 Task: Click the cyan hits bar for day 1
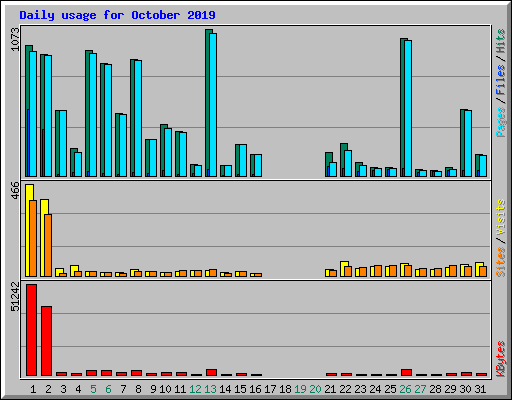pyautogui.click(x=33, y=114)
